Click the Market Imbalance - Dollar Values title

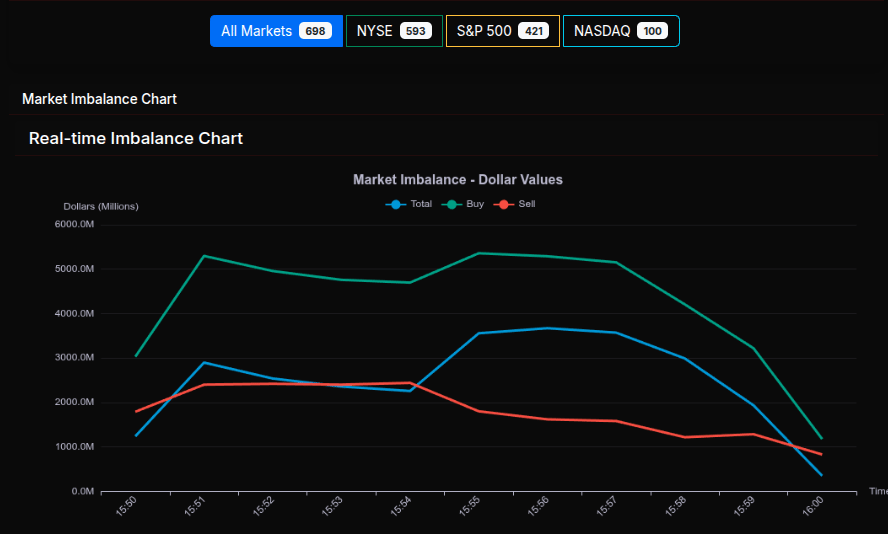pyautogui.click(x=458, y=180)
